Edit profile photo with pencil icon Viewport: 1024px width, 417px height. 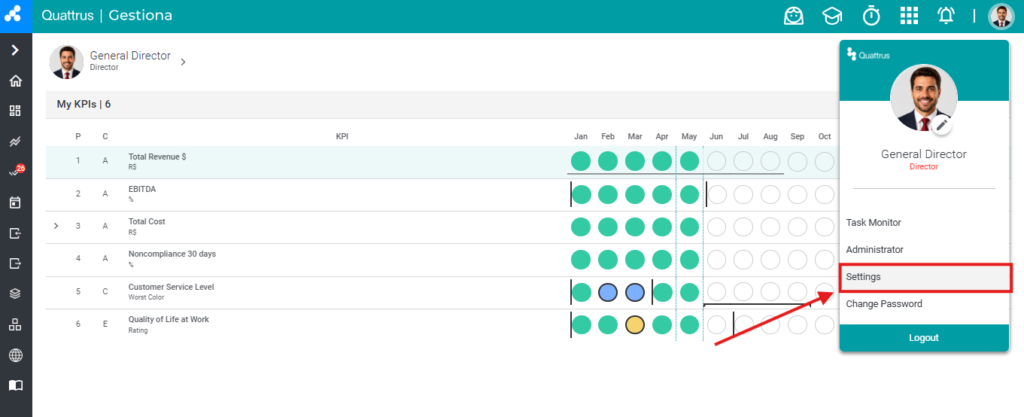tap(941, 124)
